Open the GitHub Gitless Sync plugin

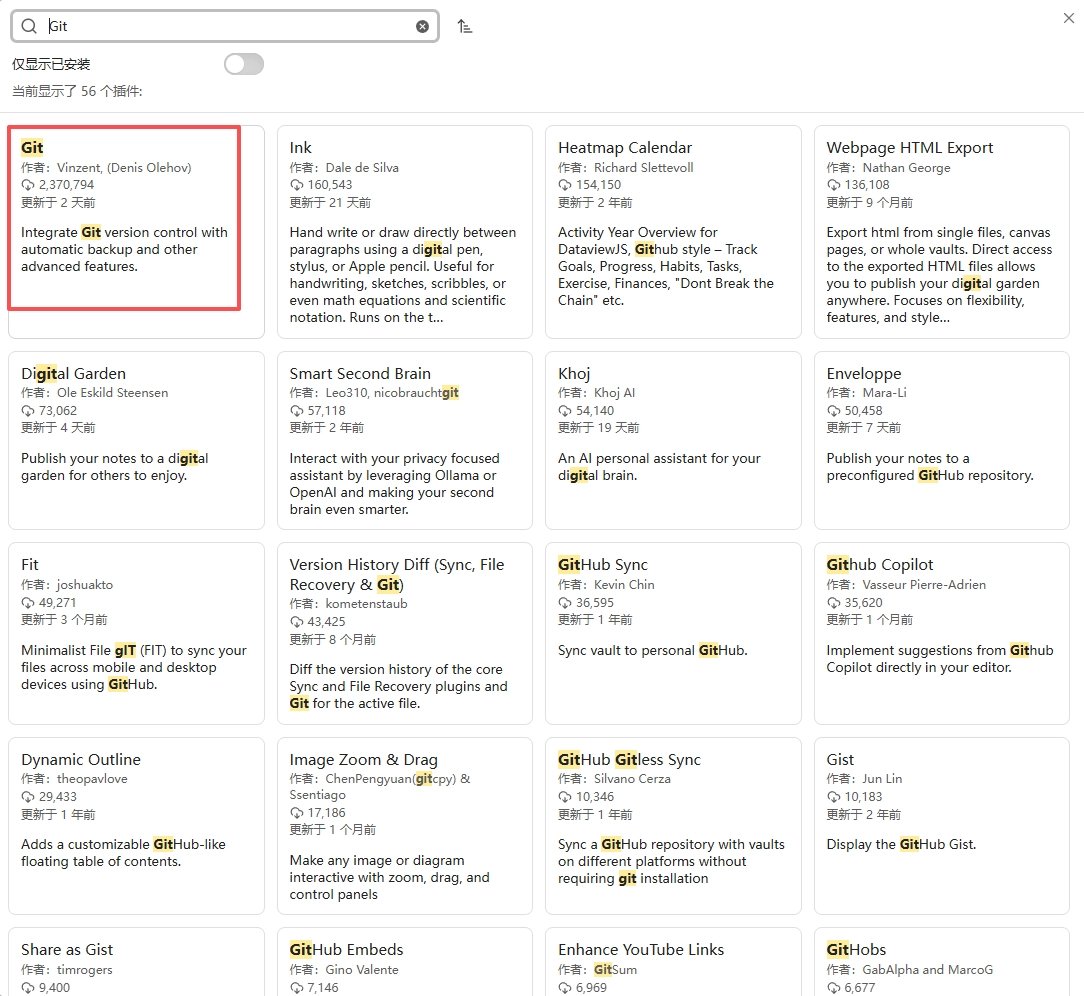[x=673, y=825]
